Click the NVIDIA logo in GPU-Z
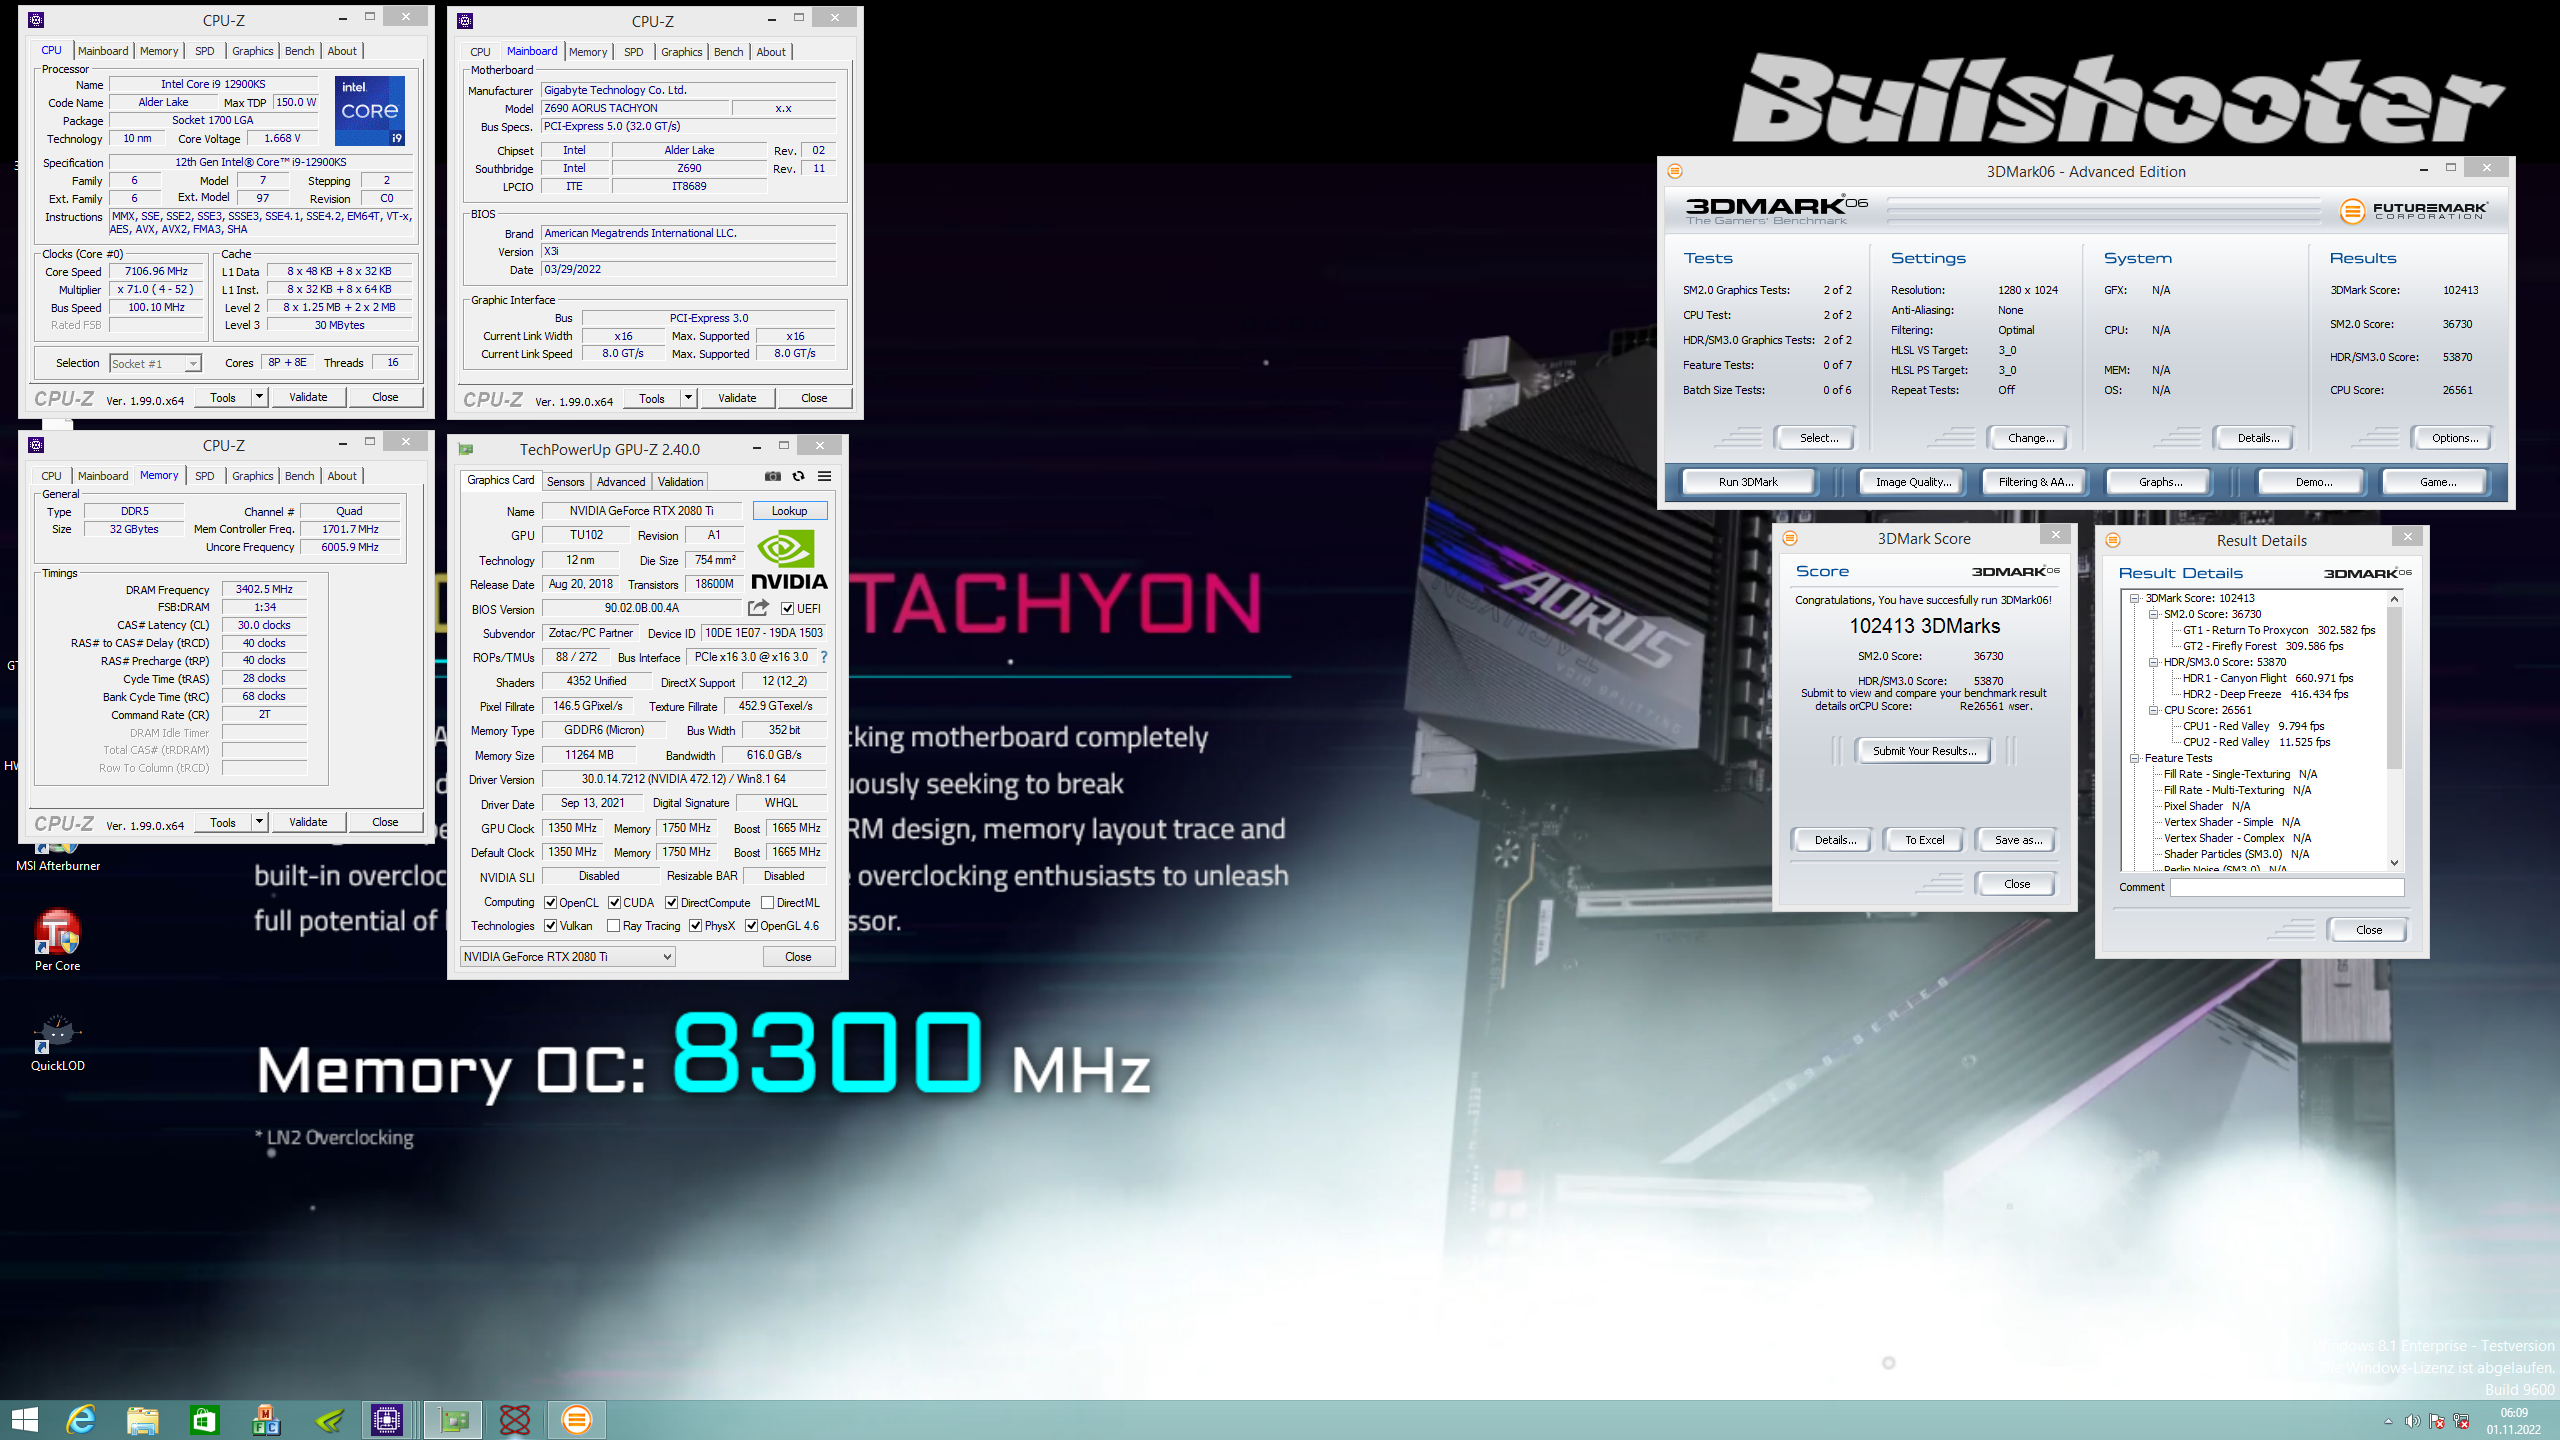Image resolution: width=2560 pixels, height=1440 pixels. [x=789, y=561]
